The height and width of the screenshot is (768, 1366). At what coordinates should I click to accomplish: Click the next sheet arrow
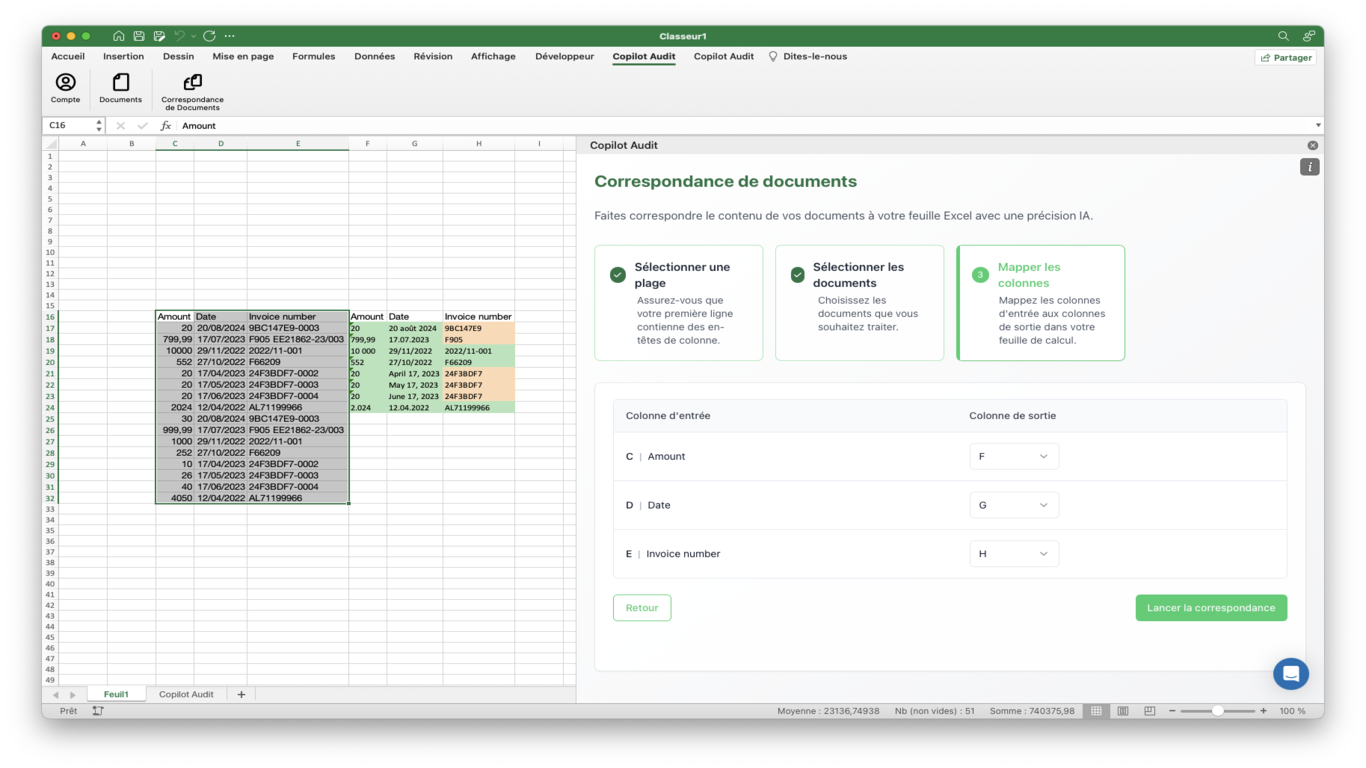pos(72,695)
